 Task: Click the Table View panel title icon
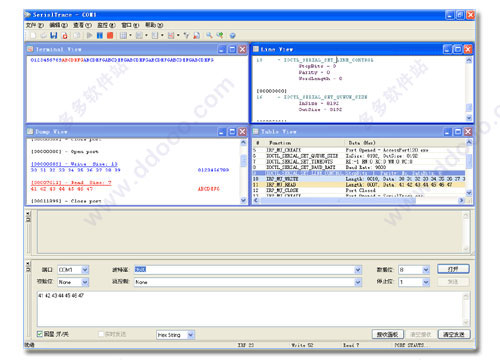(256, 131)
